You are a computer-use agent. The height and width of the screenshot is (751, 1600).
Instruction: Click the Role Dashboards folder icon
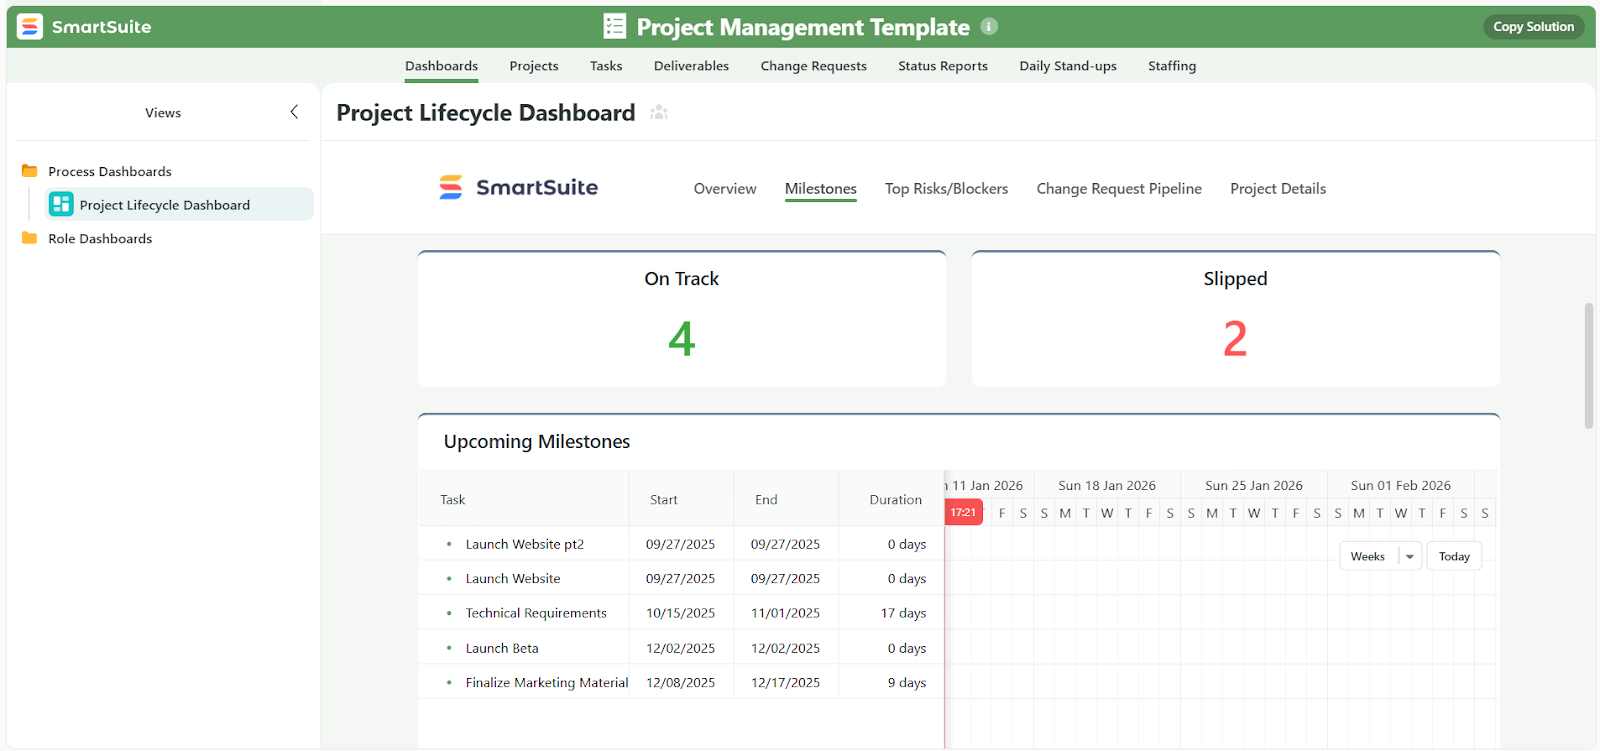pos(30,238)
